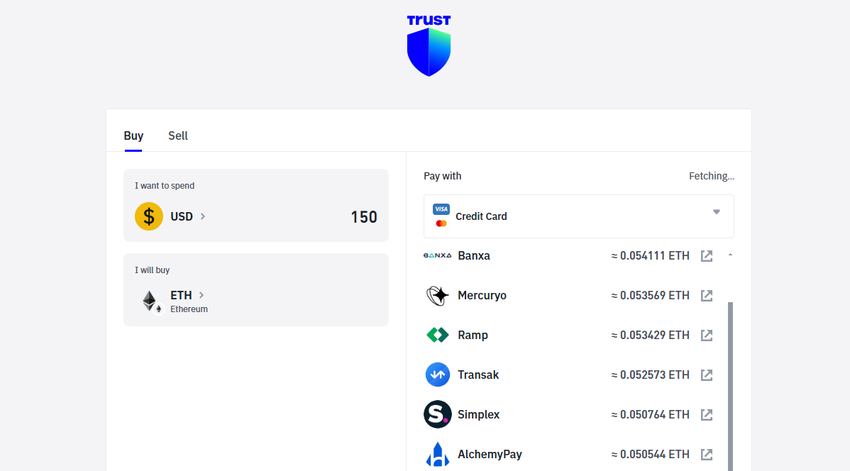Image resolution: width=850 pixels, height=471 pixels.
Task: Switch to the Sell tab
Action: (x=178, y=136)
